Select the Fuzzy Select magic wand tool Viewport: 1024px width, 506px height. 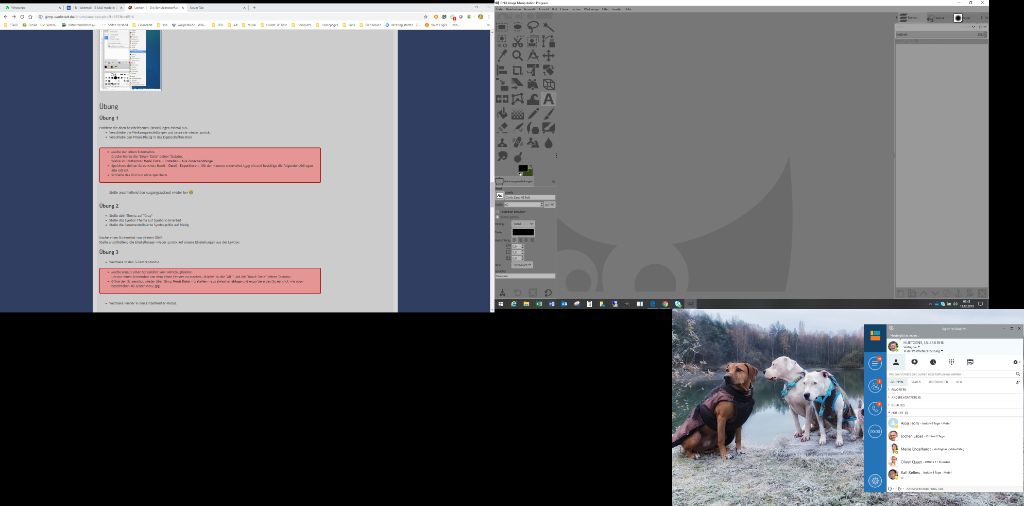pyautogui.click(x=549, y=27)
